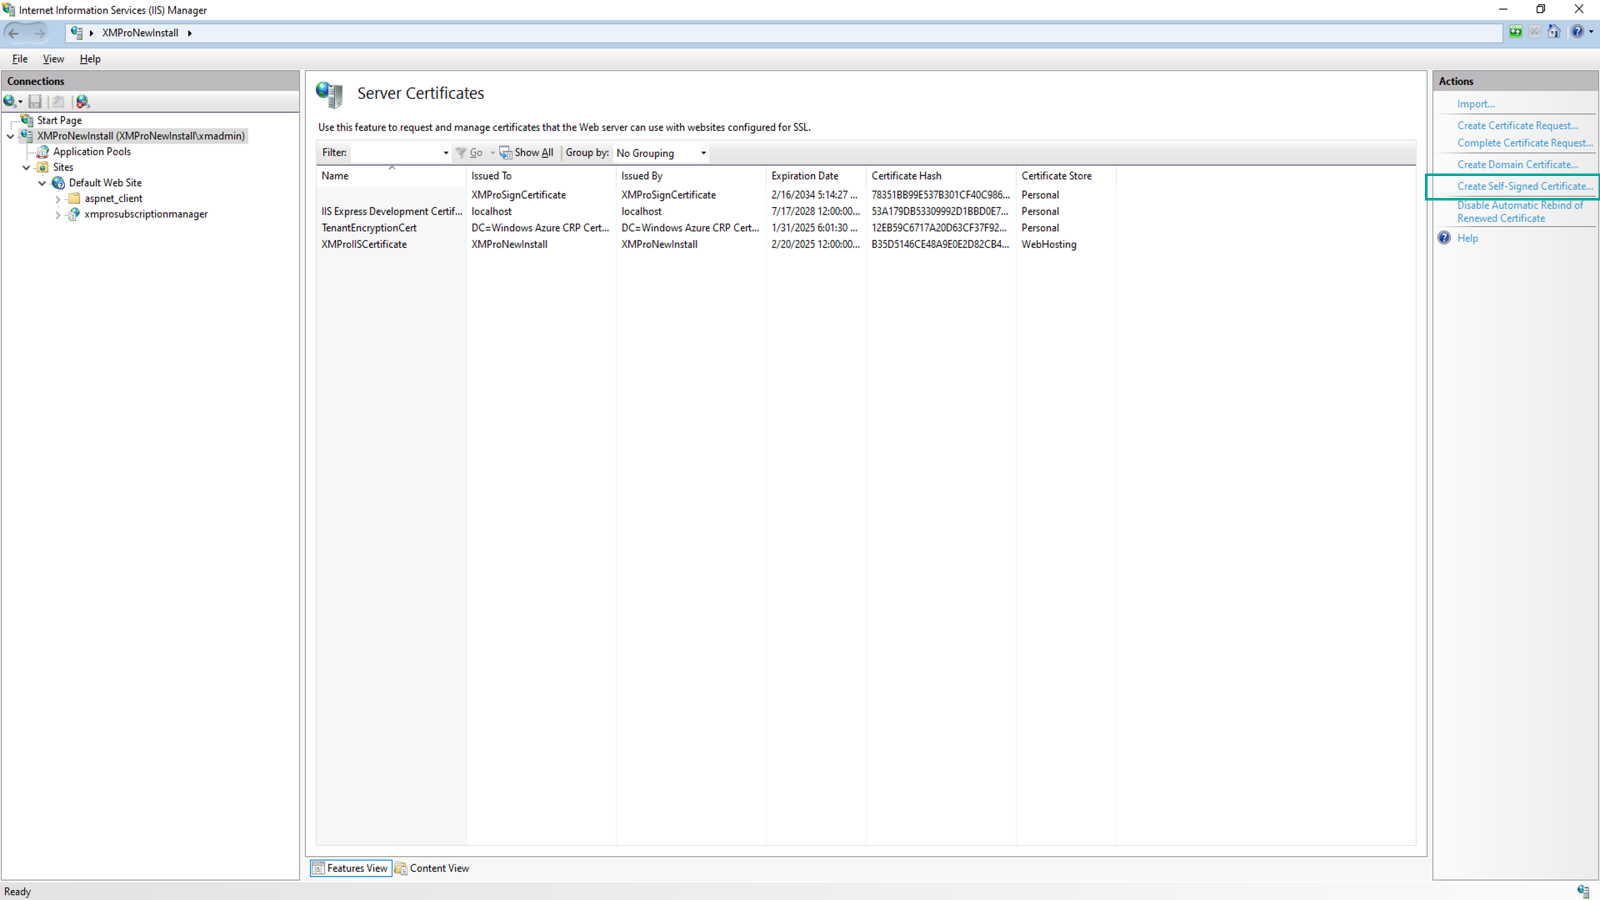Open the Filter dropdown arrow

coord(446,153)
